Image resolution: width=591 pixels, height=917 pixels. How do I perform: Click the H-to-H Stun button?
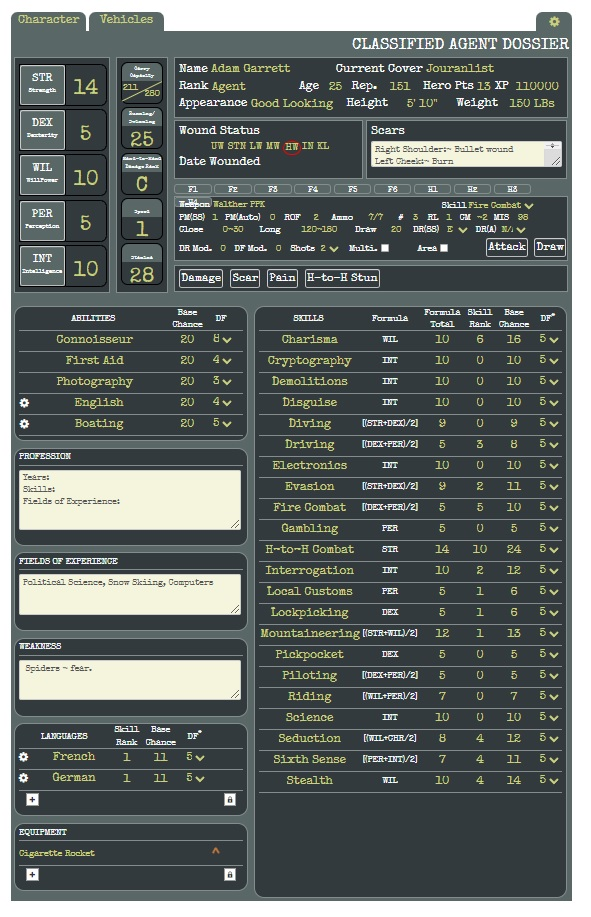point(343,278)
